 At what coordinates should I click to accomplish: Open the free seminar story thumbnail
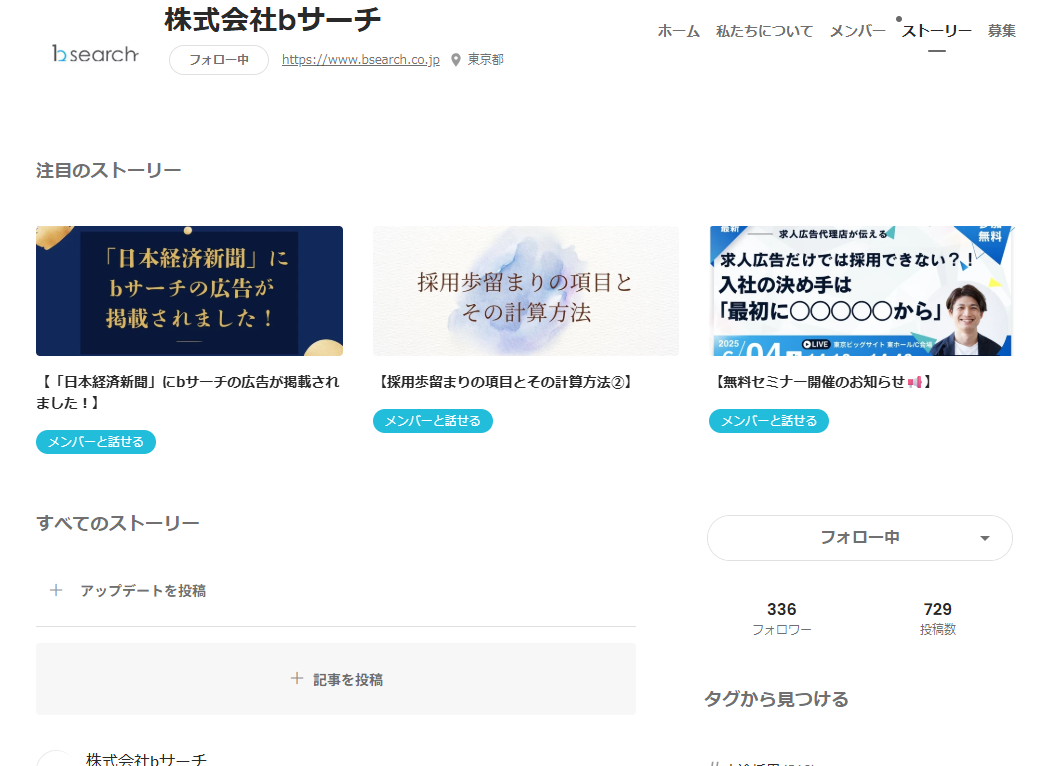[x=861, y=291]
